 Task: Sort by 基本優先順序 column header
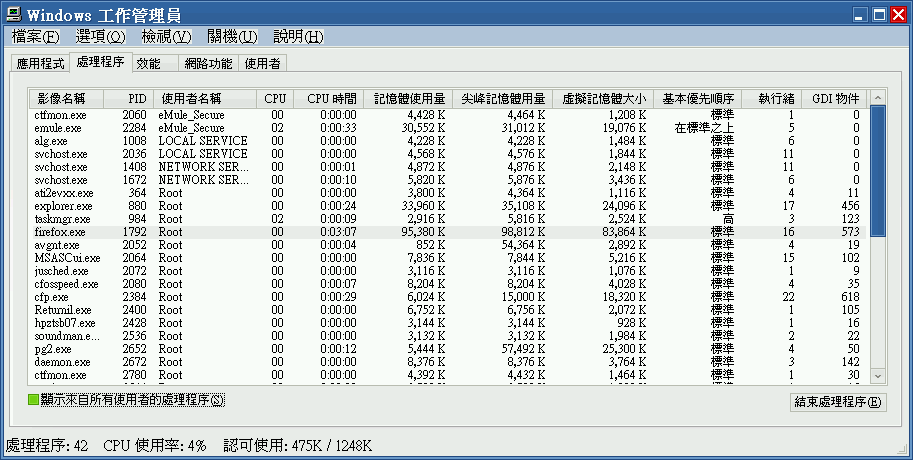[x=698, y=98]
